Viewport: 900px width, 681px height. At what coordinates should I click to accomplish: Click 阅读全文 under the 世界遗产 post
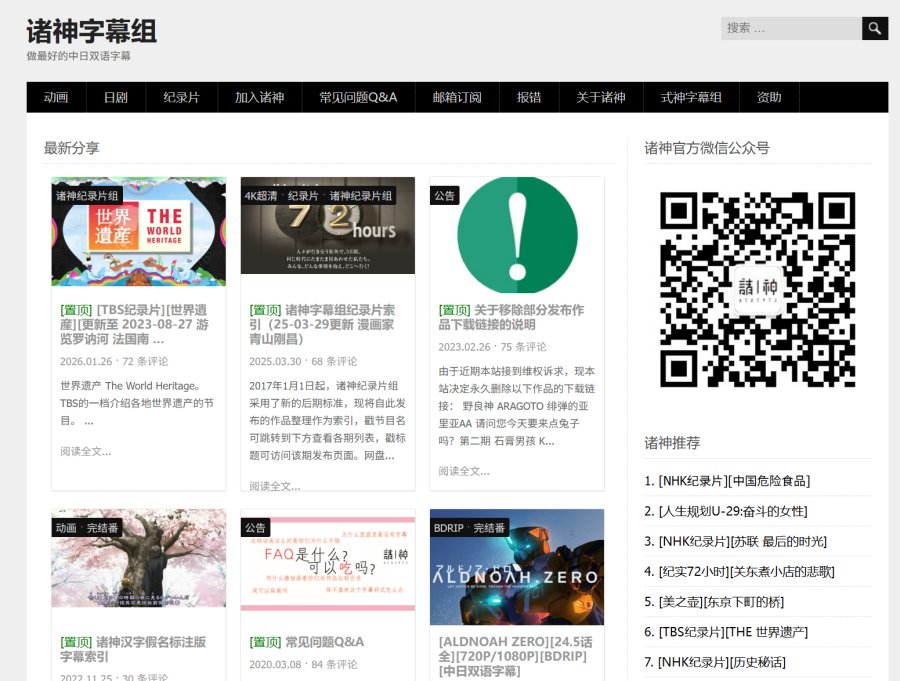coord(85,451)
